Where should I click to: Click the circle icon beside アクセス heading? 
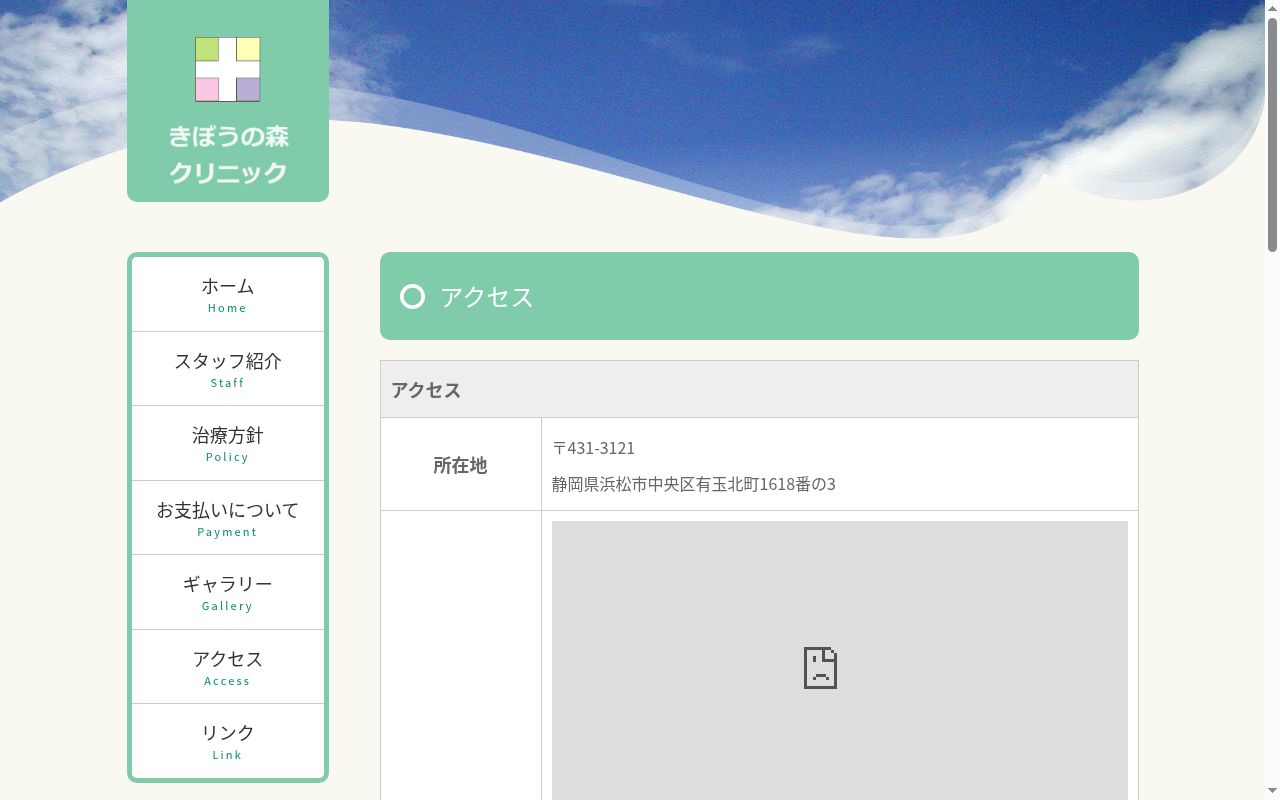pyautogui.click(x=412, y=297)
